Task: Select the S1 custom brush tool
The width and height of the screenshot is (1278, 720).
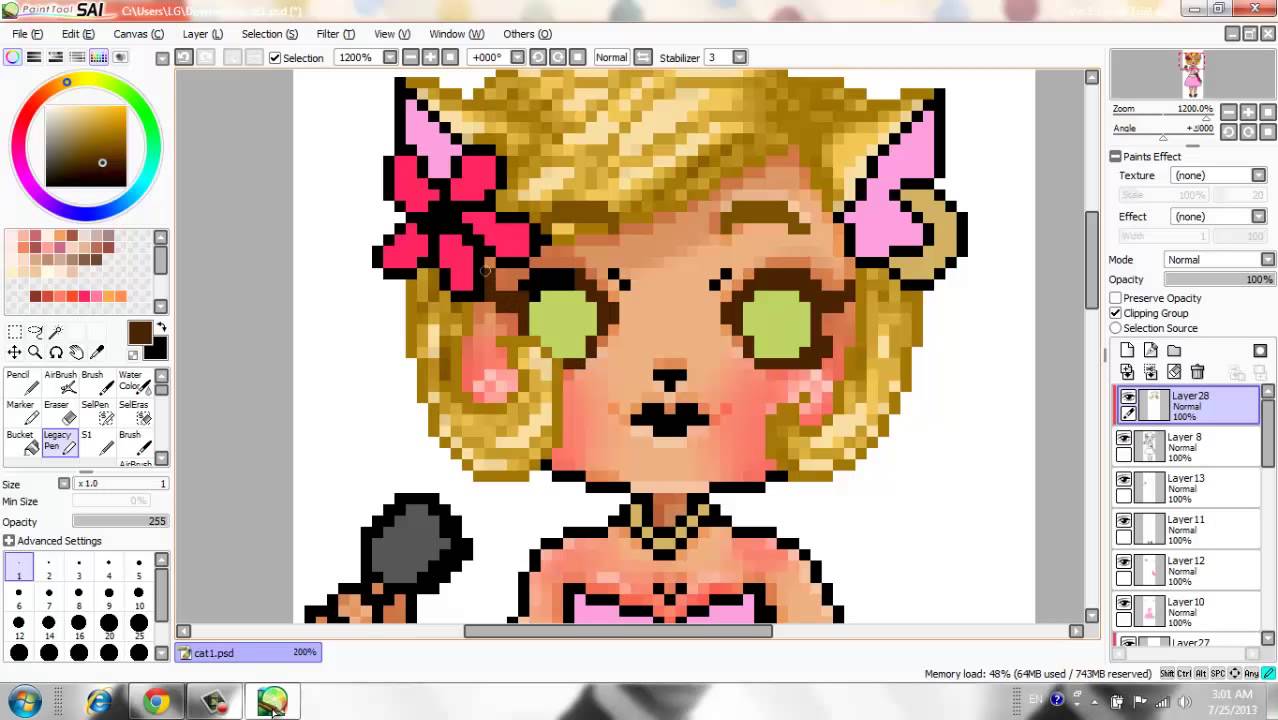Action: point(96,442)
